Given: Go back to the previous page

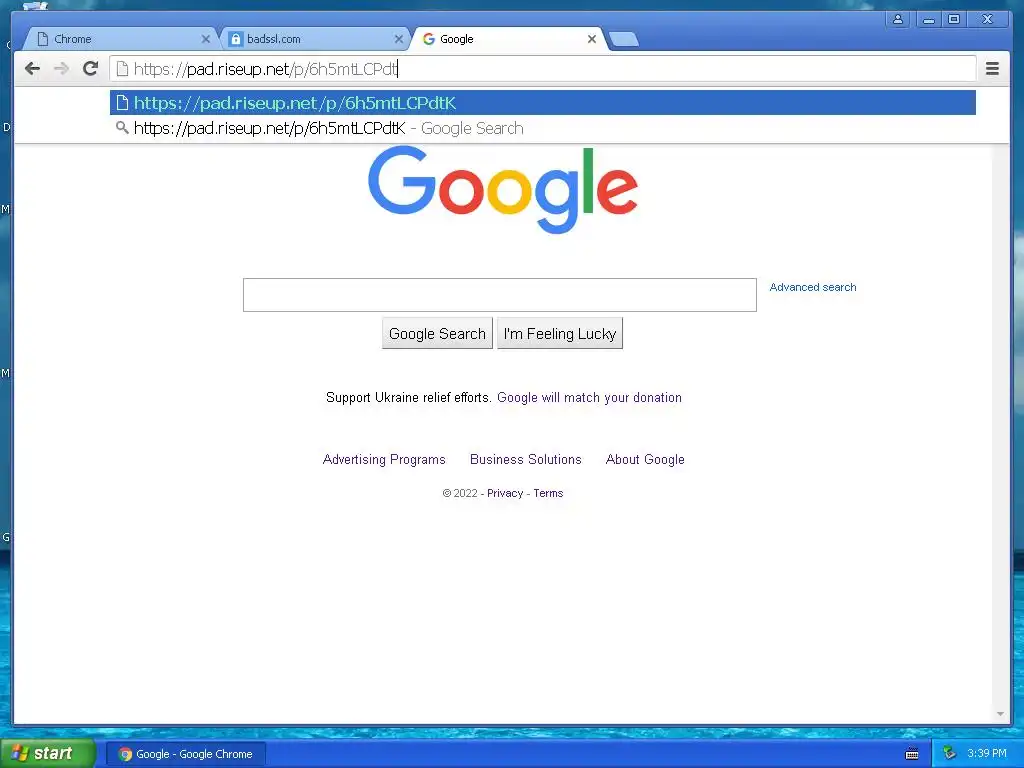Looking at the screenshot, I should tap(32, 69).
